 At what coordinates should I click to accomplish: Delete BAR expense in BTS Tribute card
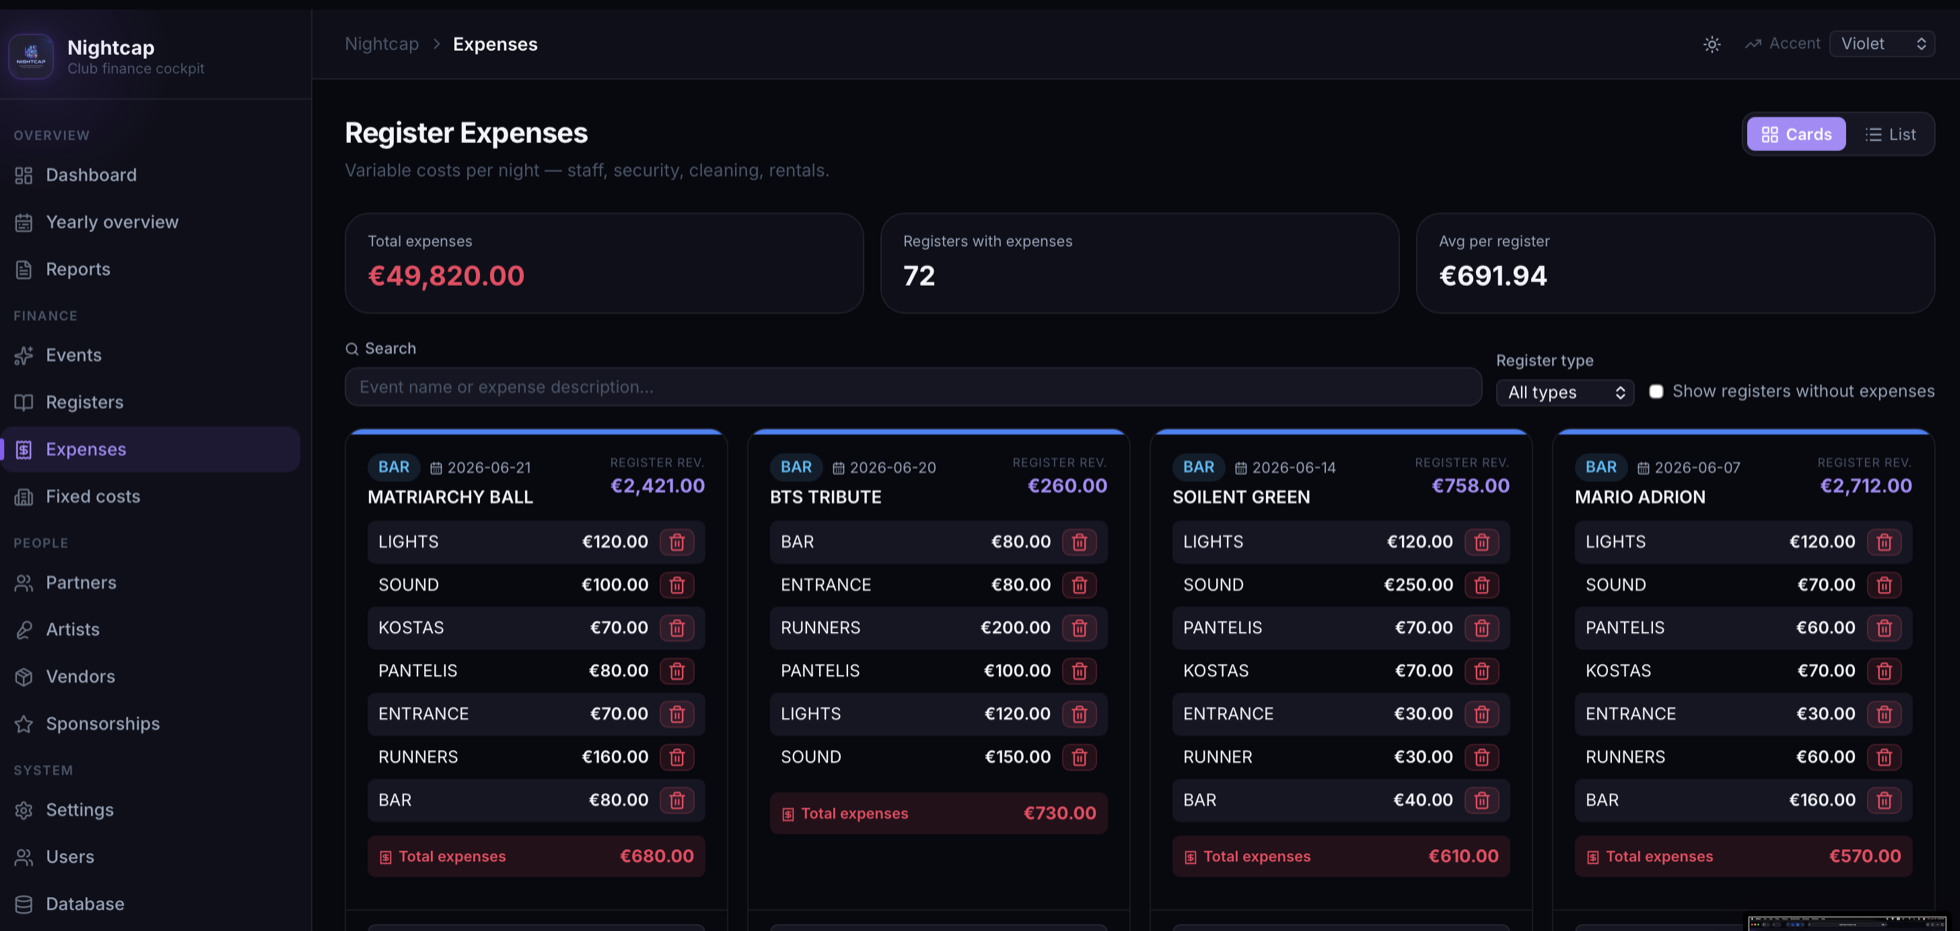[x=1079, y=542]
